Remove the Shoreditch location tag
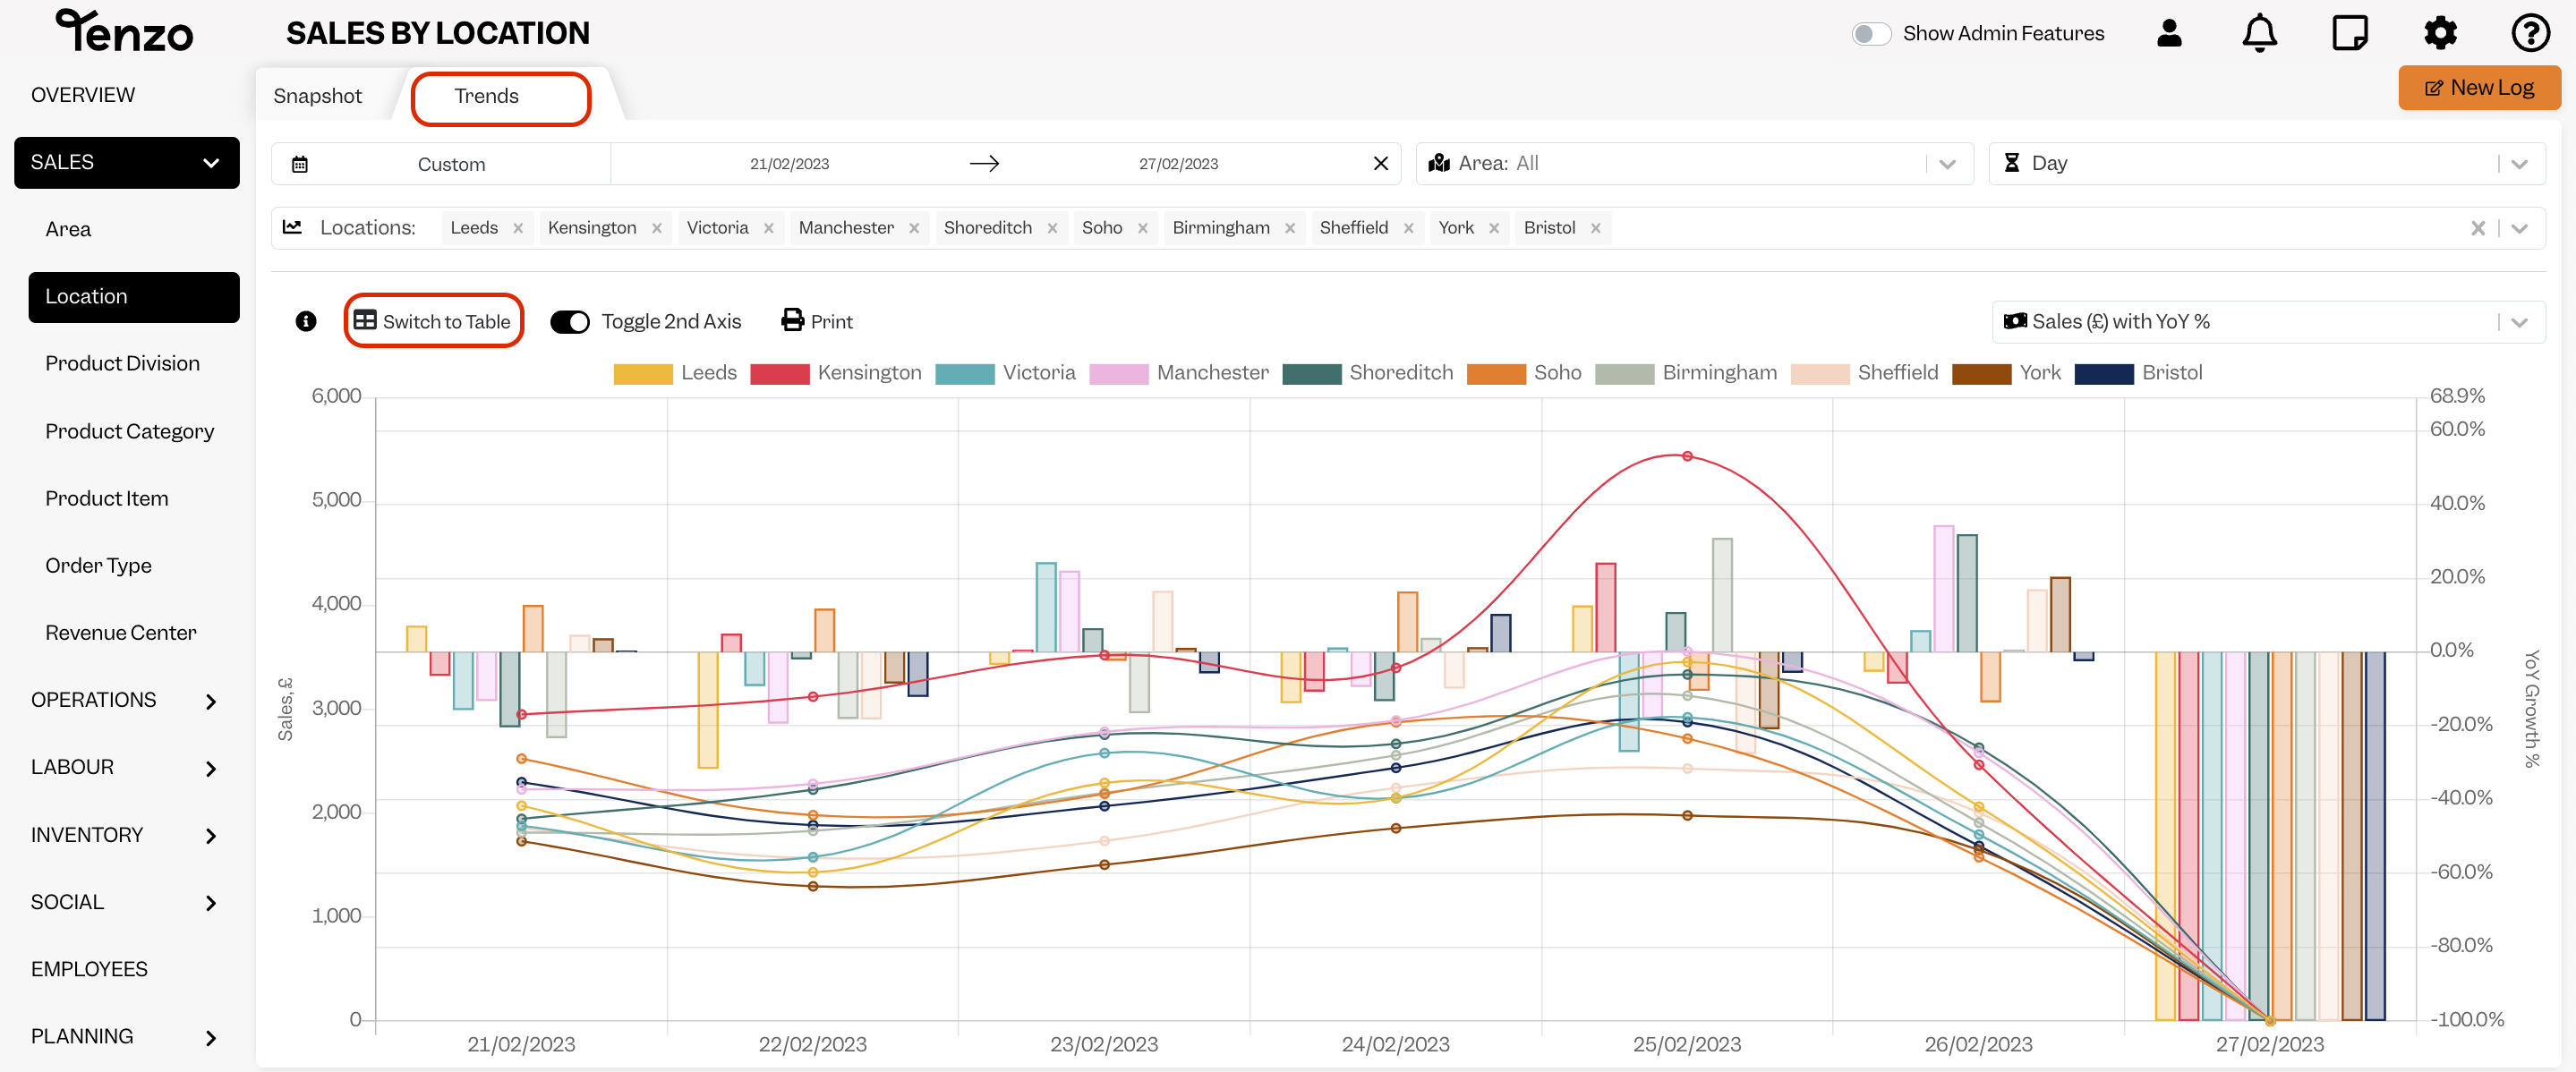Image resolution: width=2576 pixels, height=1072 pixels. [1052, 229]
